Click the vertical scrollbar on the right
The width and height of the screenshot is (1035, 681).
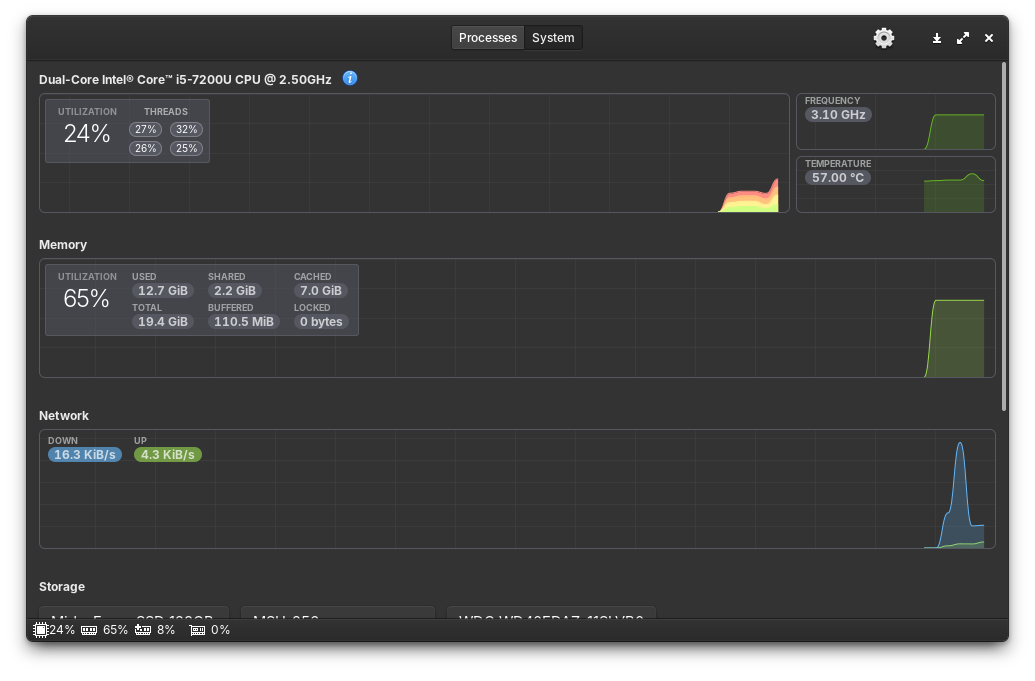(1003, 235)
